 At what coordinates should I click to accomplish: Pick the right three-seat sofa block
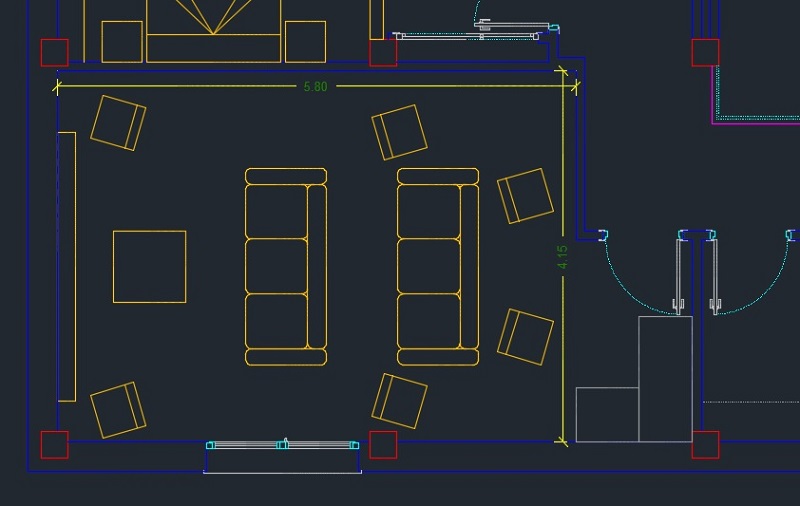click(x=438, y=267)
